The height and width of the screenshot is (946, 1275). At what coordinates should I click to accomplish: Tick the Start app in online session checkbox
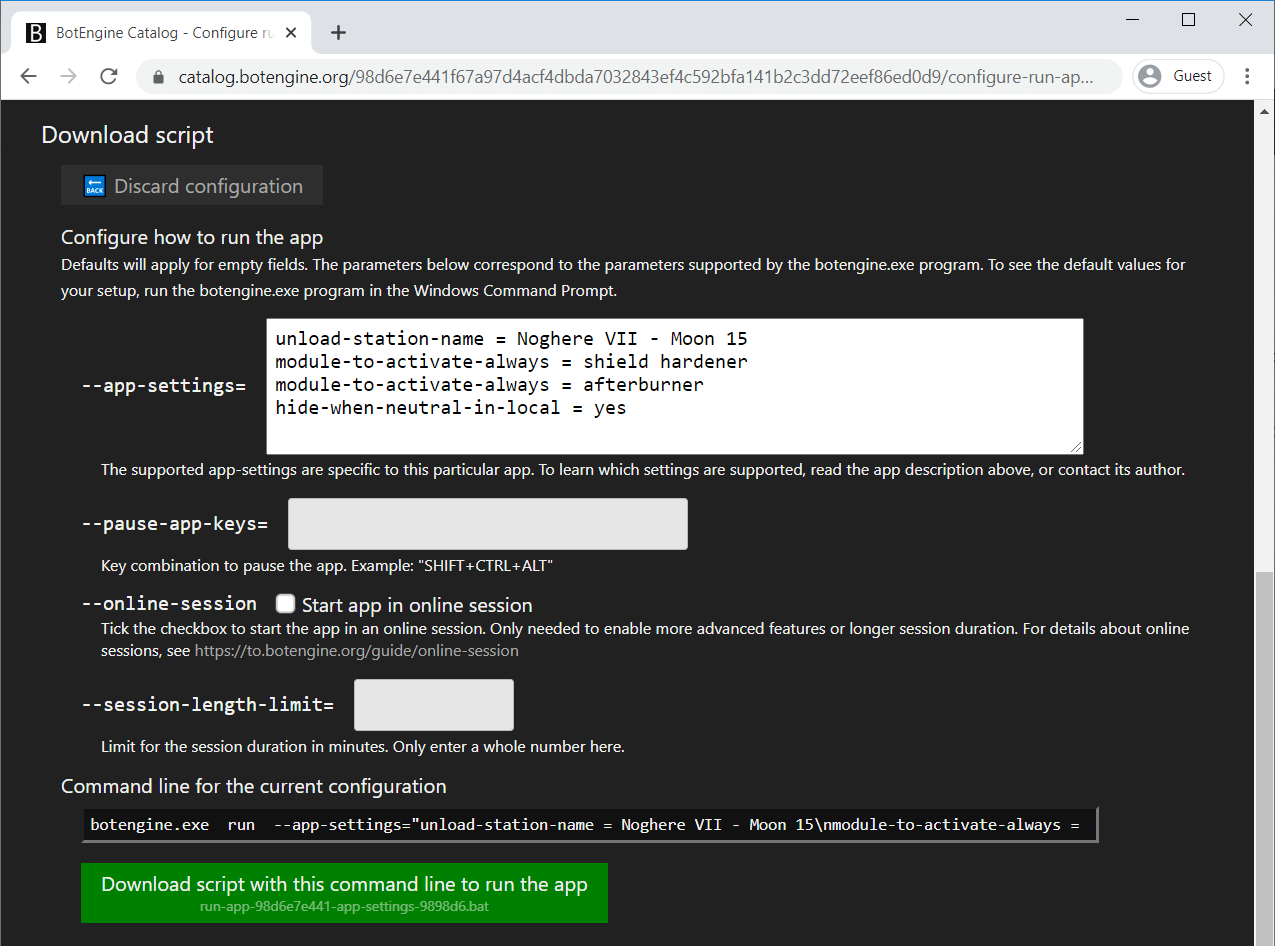286,604
